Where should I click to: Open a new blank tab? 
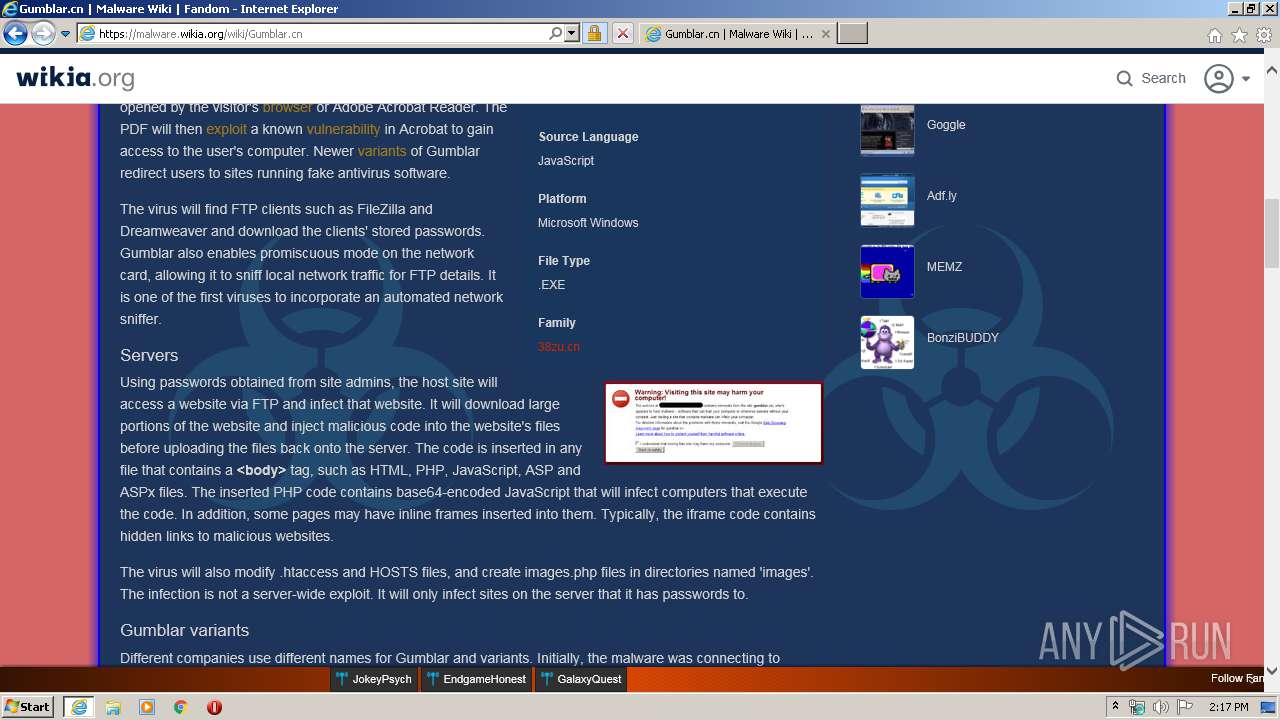coord(852,34)
